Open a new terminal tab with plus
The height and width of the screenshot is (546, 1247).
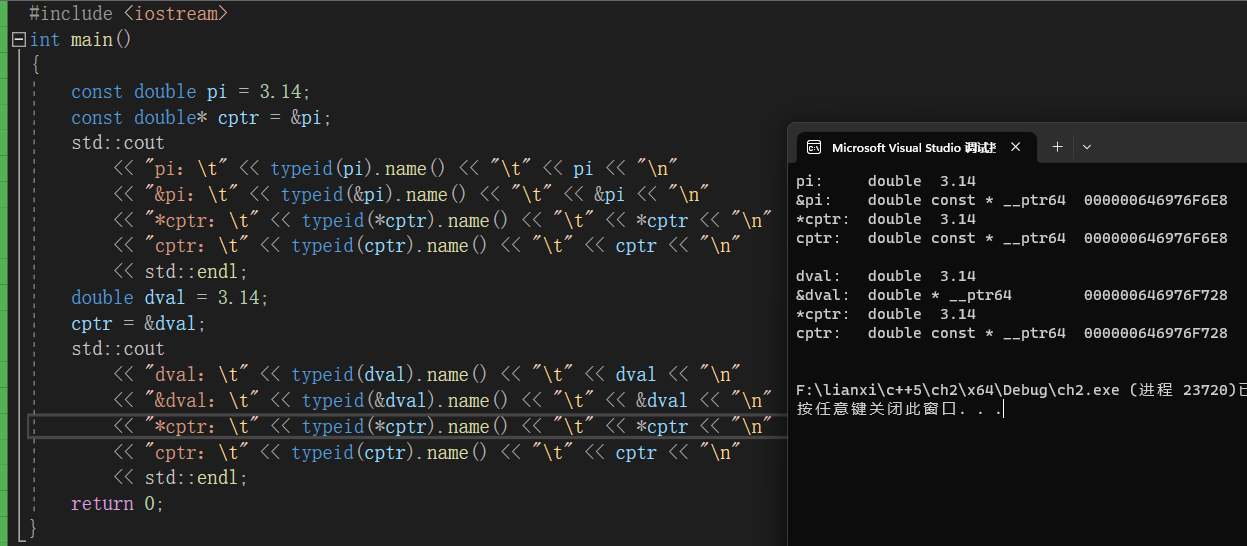click(x=1057, y=147)
